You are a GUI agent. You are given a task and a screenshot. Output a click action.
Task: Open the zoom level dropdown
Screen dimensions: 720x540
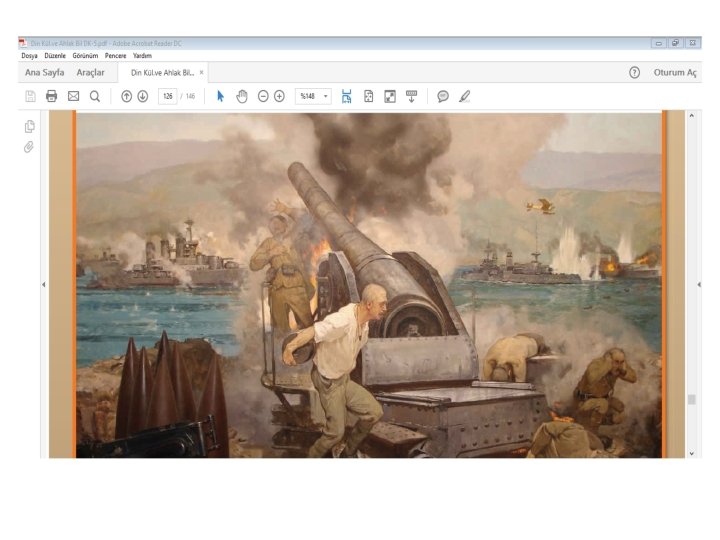point(326,96)
